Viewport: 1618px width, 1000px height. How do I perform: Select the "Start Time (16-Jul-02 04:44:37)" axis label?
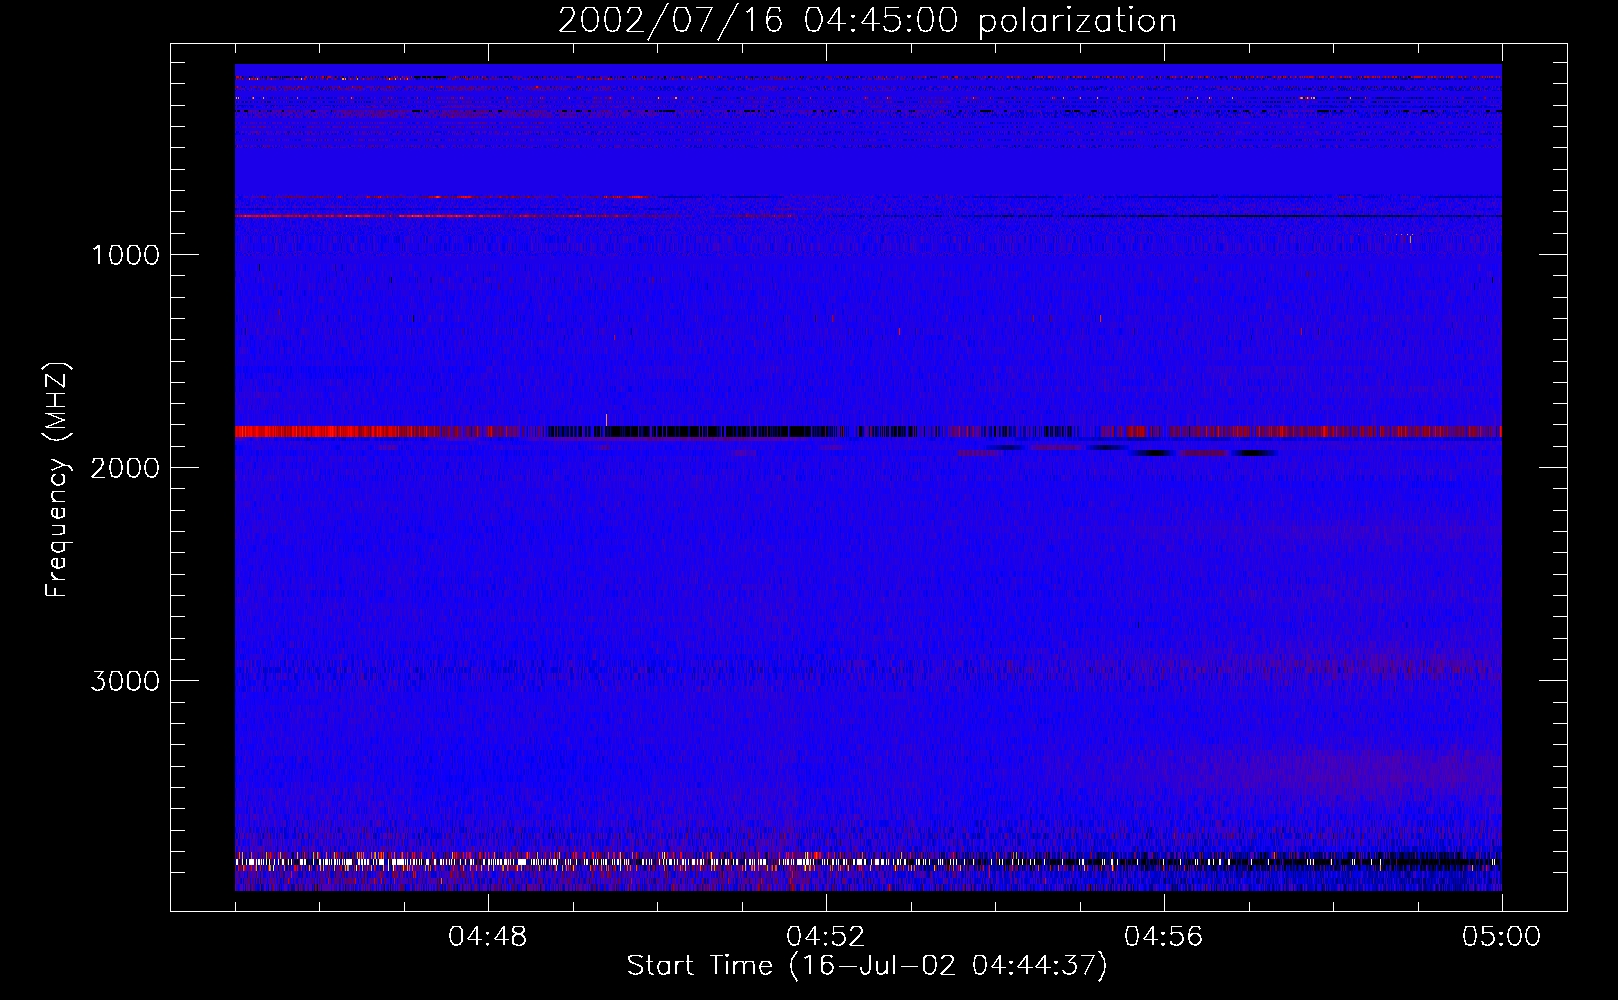[x=867, y=966]
